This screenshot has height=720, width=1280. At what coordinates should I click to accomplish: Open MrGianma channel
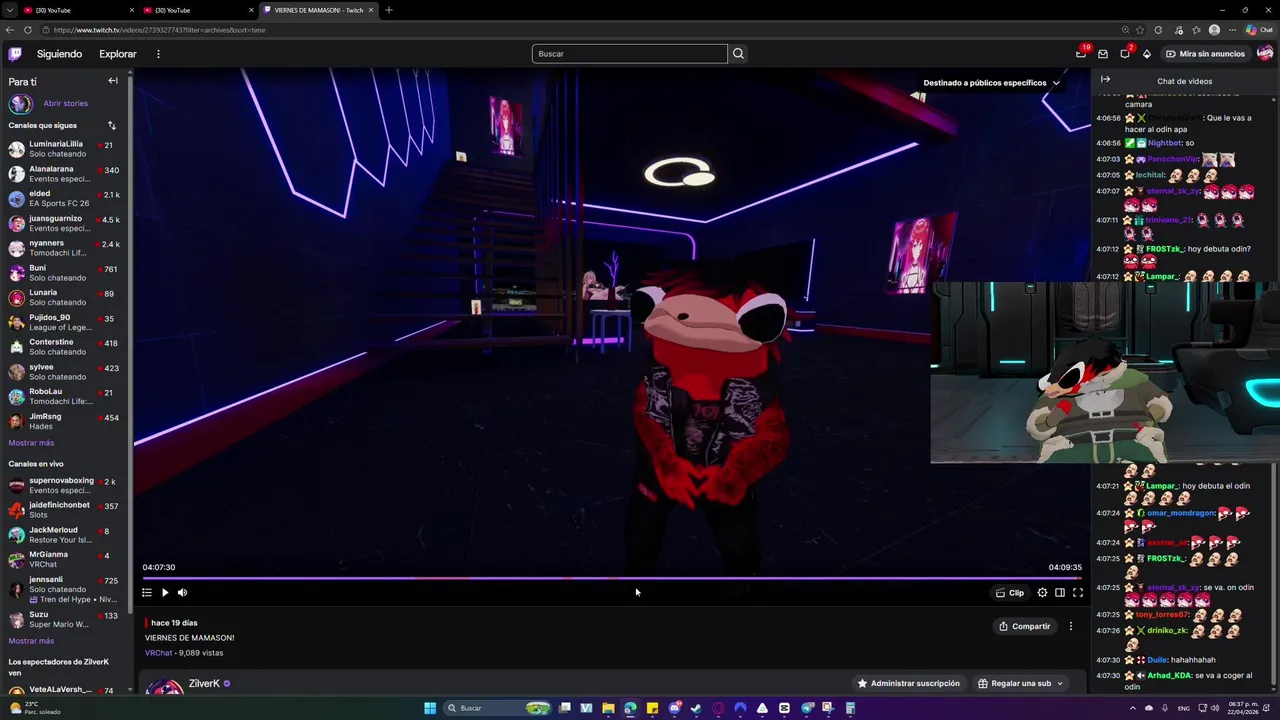(64, 560)
